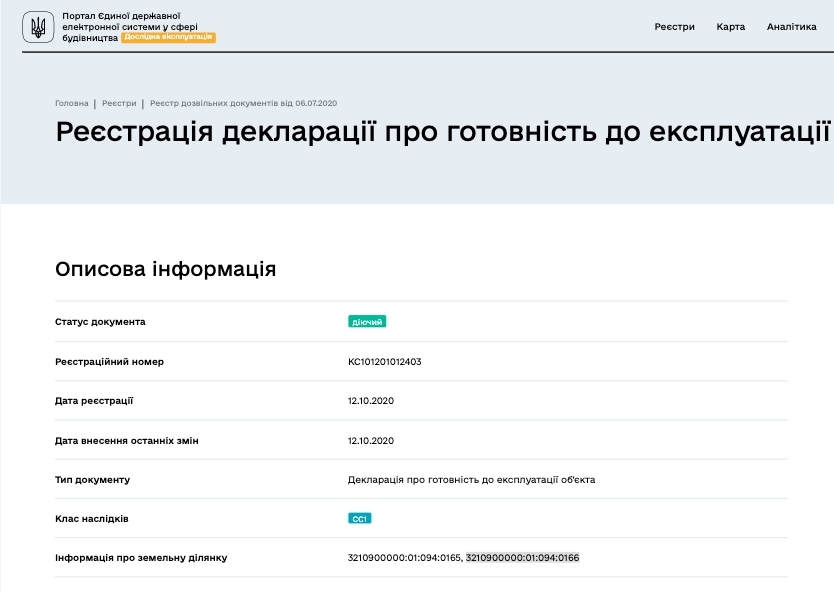The width and height of the screenshot is (834, 593).
Task: Click the Дослідна експлуатація orange badge
Action: point(168,37)
